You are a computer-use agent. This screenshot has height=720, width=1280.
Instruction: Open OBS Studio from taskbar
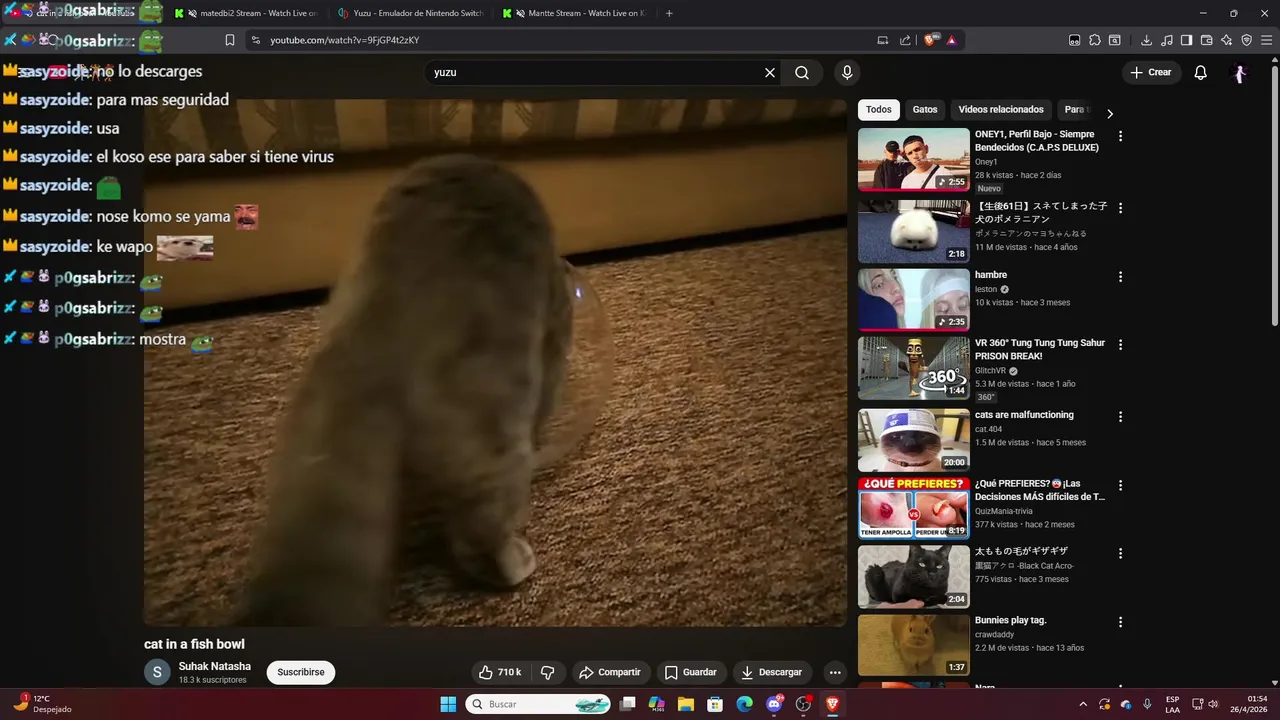pyautogui.click(x=803, y=704)
